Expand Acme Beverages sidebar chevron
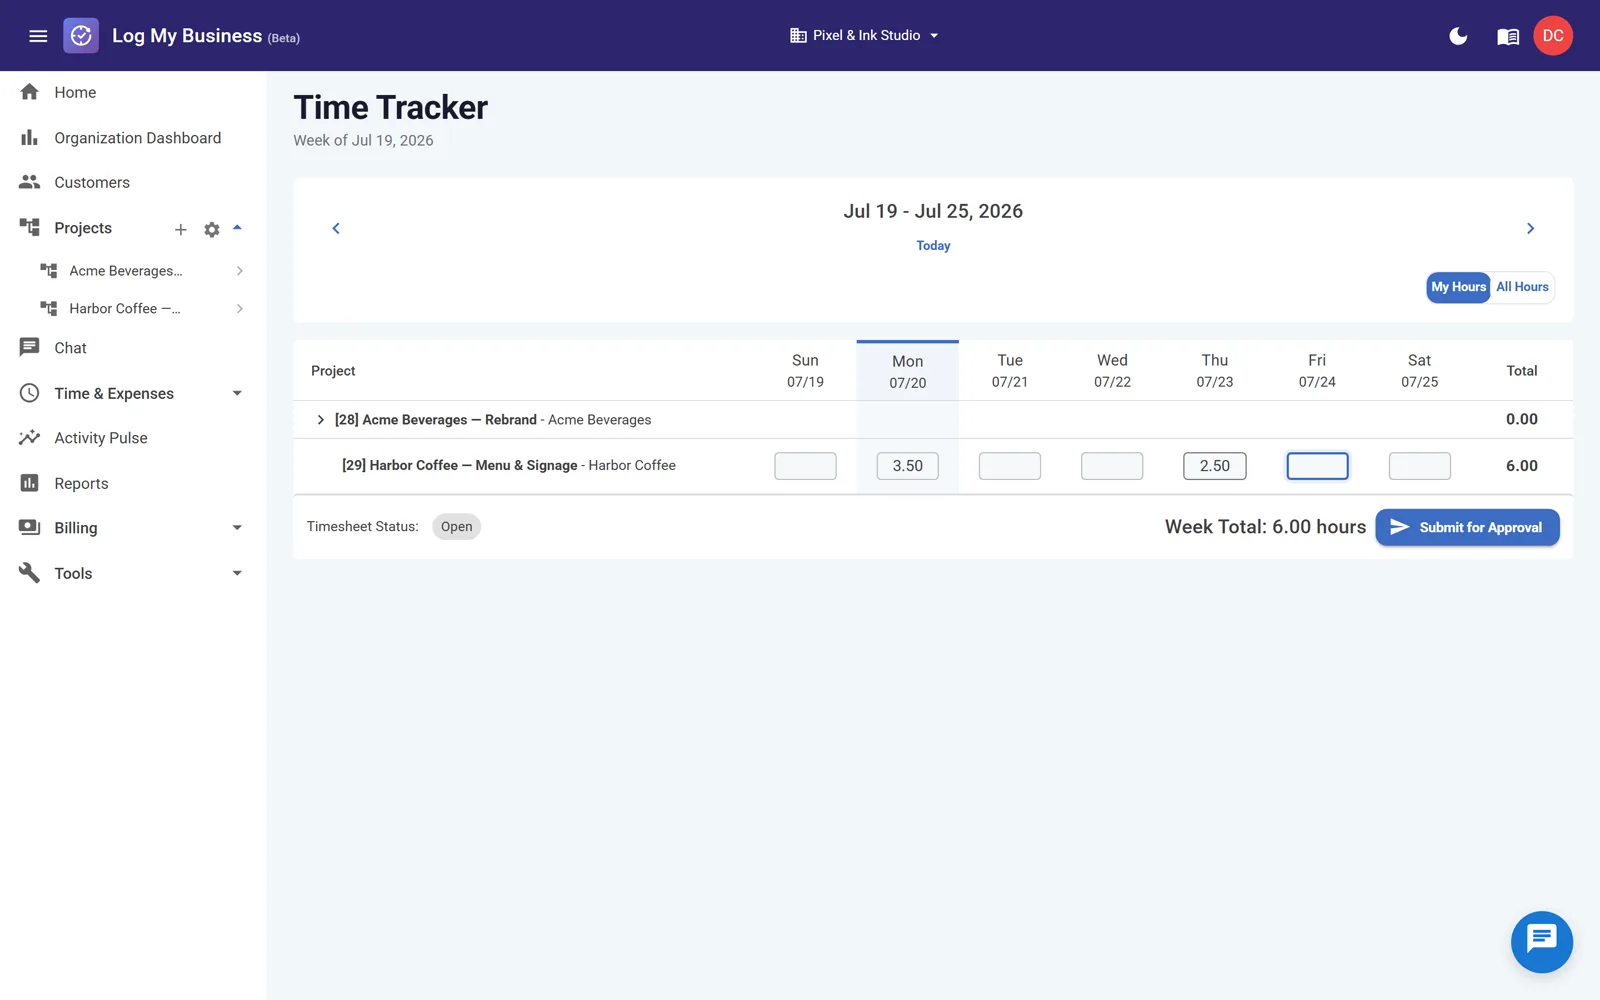 [x=240, y=271]
